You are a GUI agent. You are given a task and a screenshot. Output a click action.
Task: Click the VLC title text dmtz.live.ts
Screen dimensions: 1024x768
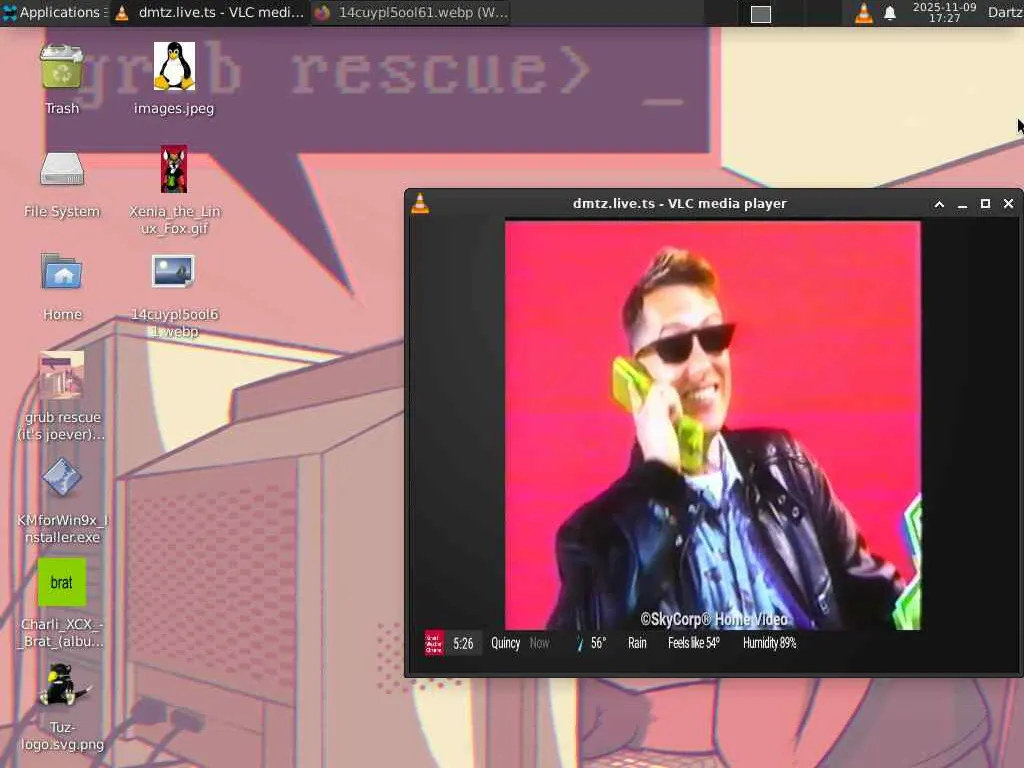click(679, 204)
